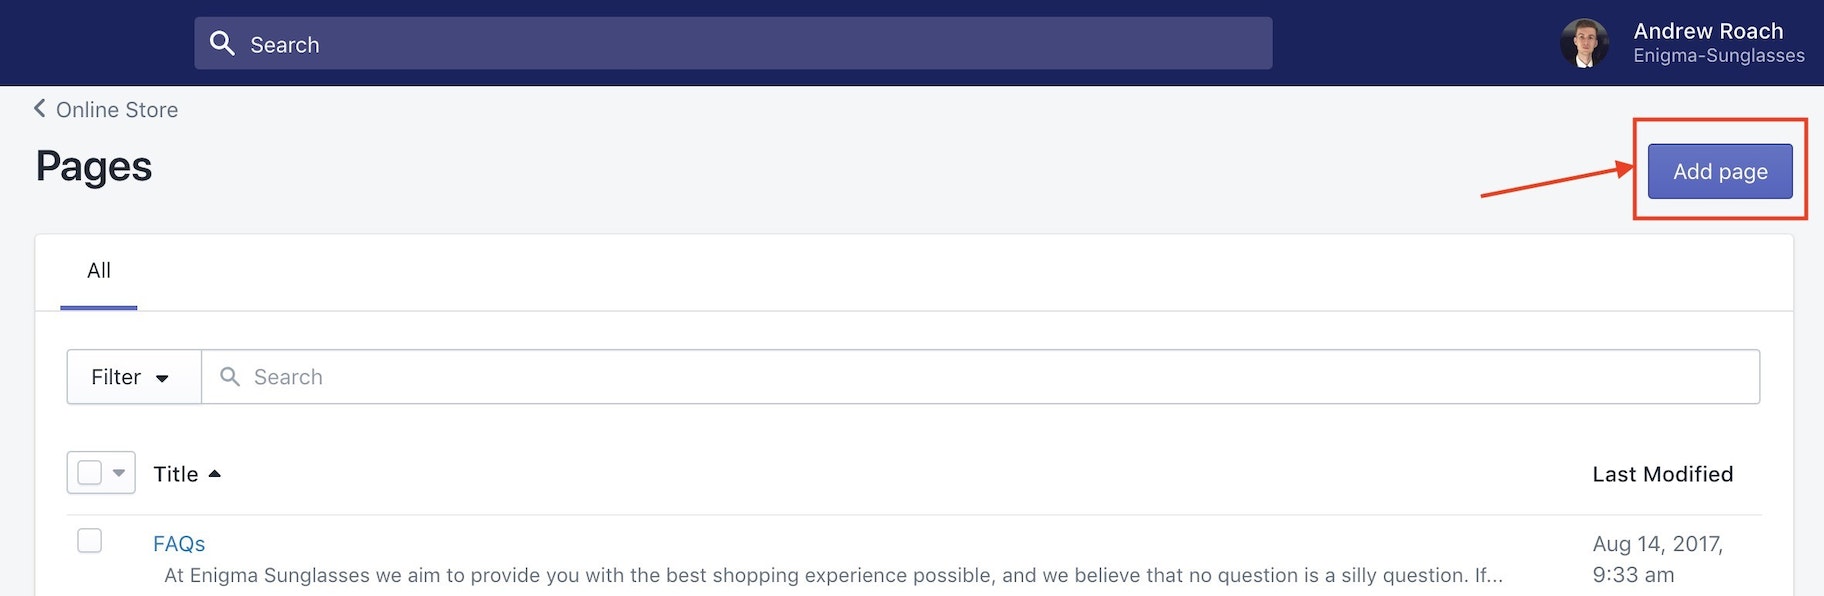The image size is (1824, 596).
Task: Expand bulk selection arrow beside select-all checkbox
Action: click(x=119, y=473)
